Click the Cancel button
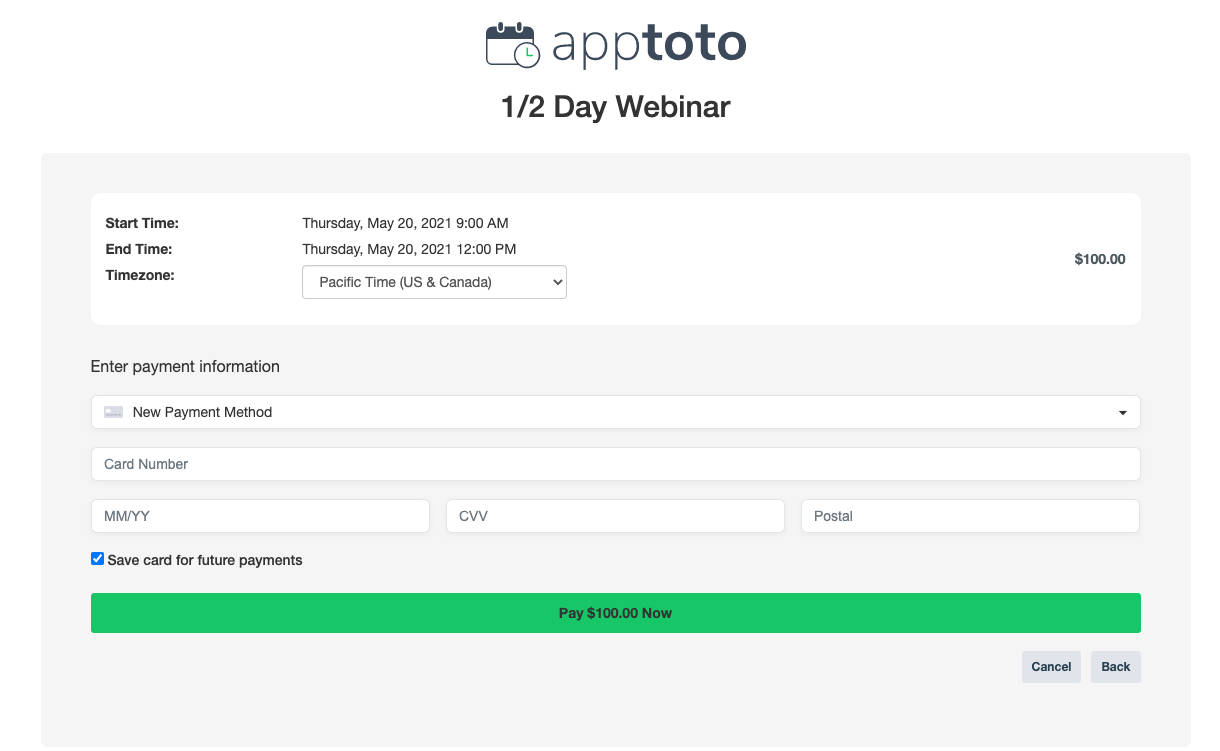 (1051, 667)
